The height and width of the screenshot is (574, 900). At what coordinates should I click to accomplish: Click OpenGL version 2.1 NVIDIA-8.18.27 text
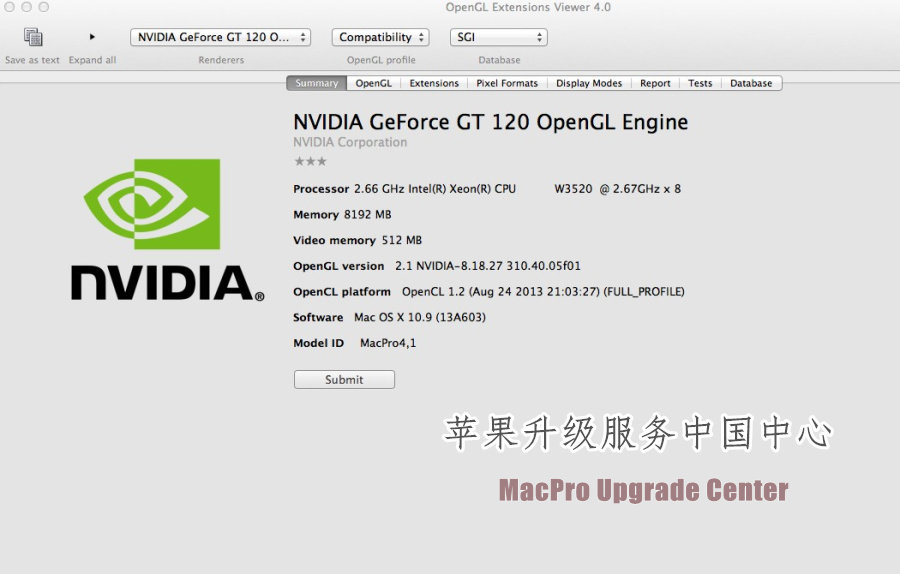pos(488,266)
